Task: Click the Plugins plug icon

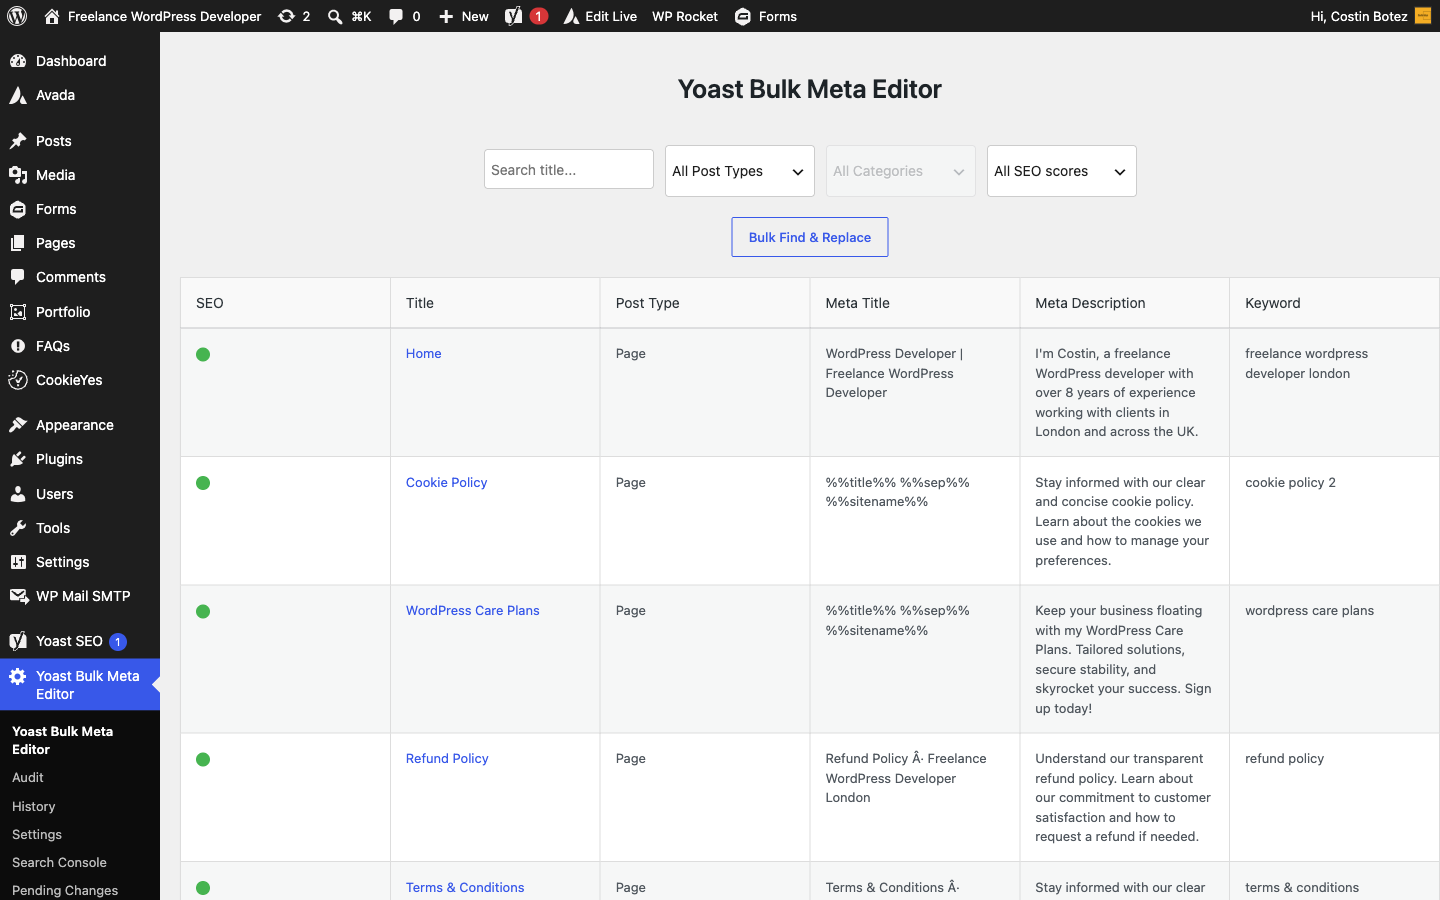Action: pos(18,459)
